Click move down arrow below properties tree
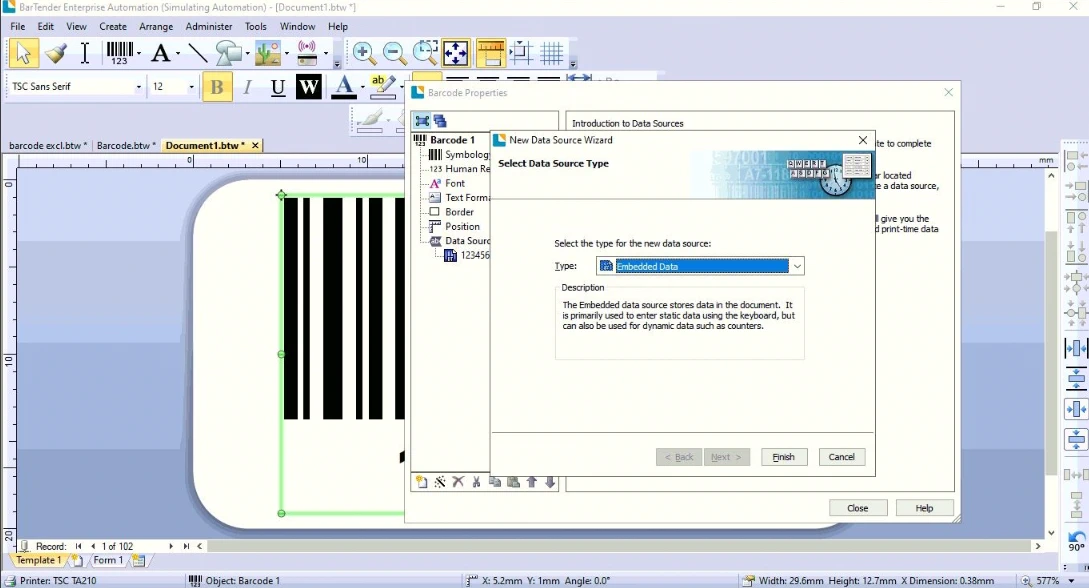The width and height of the screenshot is (1089, 588). (x=550, y=482)
